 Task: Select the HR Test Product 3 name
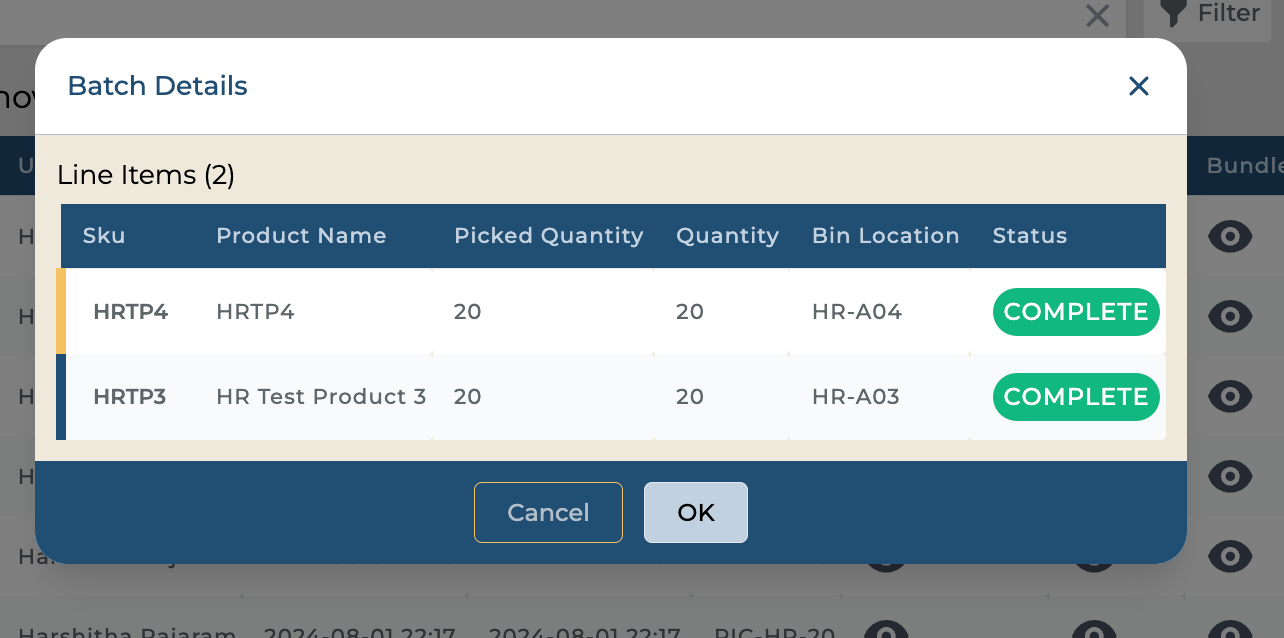pyautogui.click(x=321, y=397)
